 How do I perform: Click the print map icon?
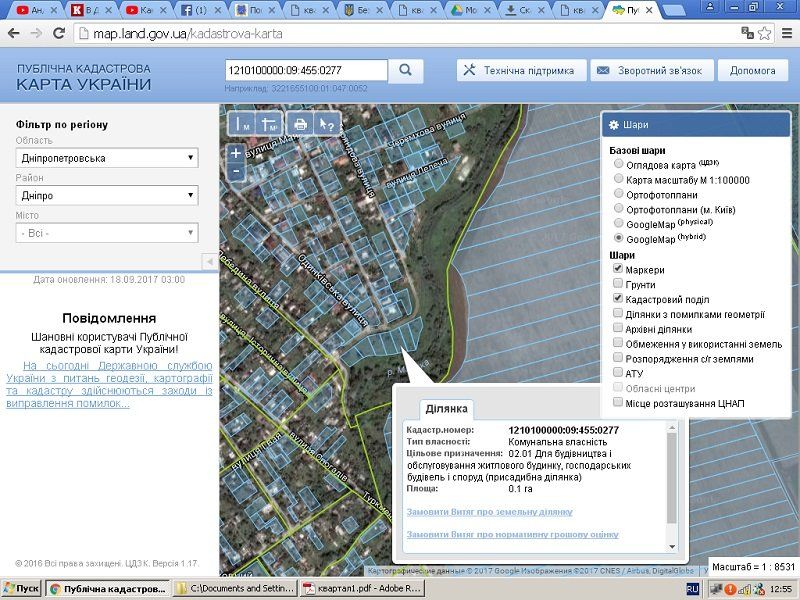click(x=299, y=124)
